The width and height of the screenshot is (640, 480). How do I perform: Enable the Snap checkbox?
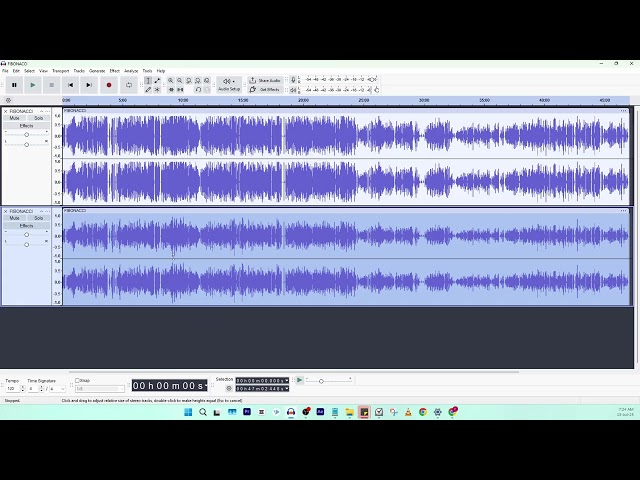[x=77, y=380]
